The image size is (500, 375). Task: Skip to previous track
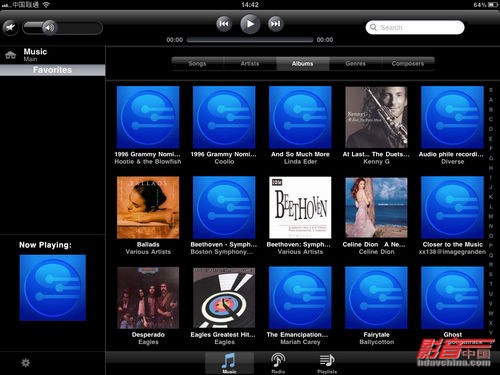[224, 24]
